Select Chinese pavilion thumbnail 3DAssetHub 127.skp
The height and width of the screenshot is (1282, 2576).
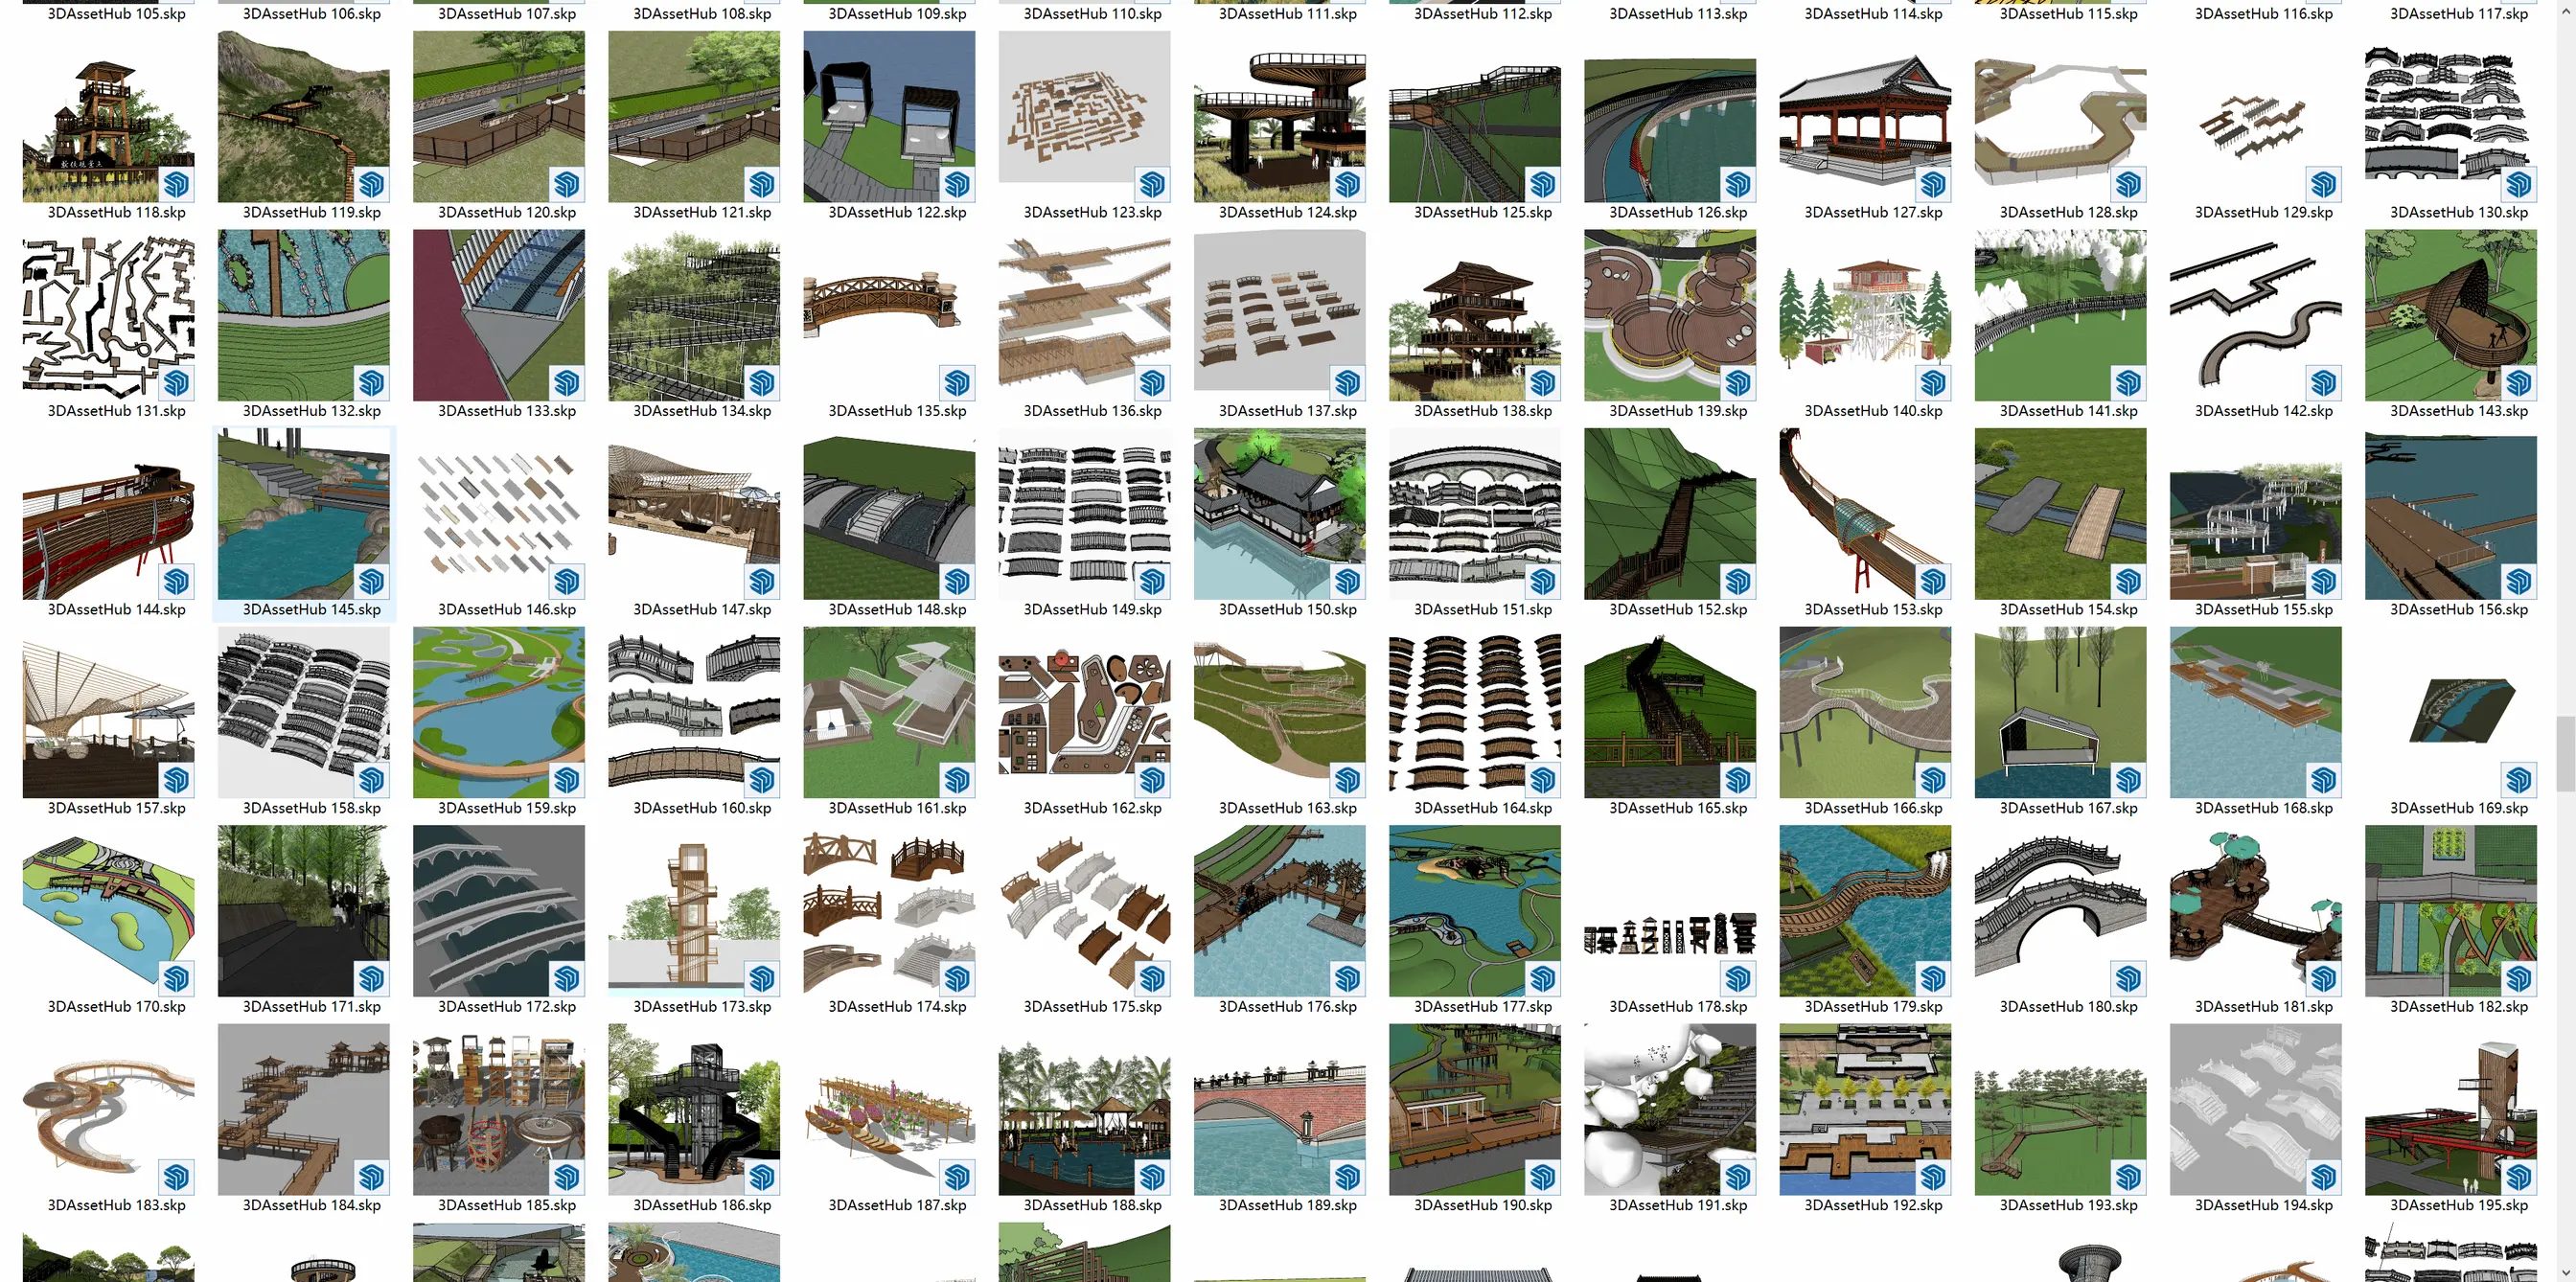coord(1864,117)
